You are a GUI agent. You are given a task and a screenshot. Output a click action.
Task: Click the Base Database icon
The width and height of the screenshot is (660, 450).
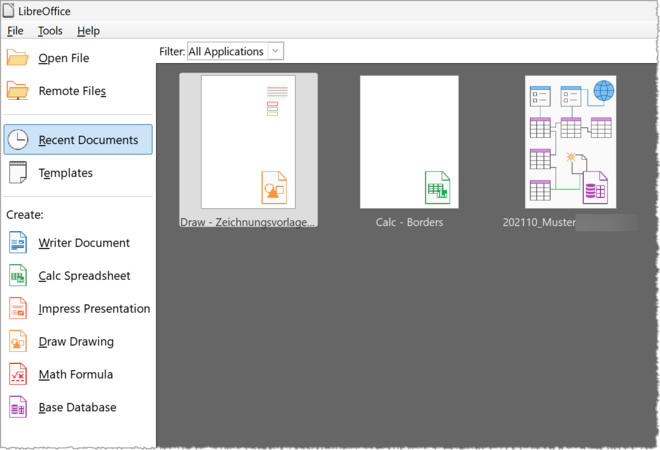click(x=18, y=407)
